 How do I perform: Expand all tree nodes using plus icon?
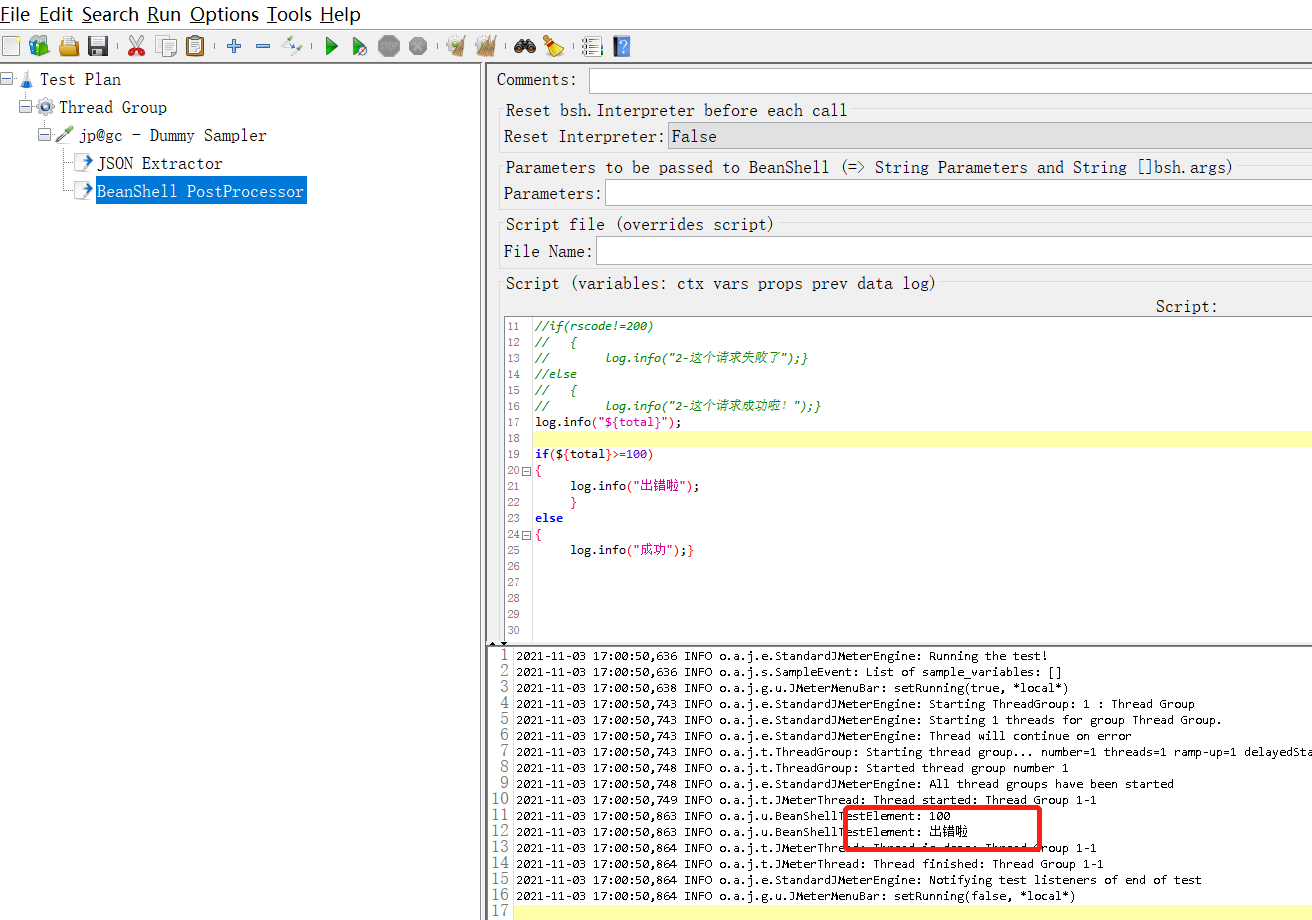click(233, 45)
